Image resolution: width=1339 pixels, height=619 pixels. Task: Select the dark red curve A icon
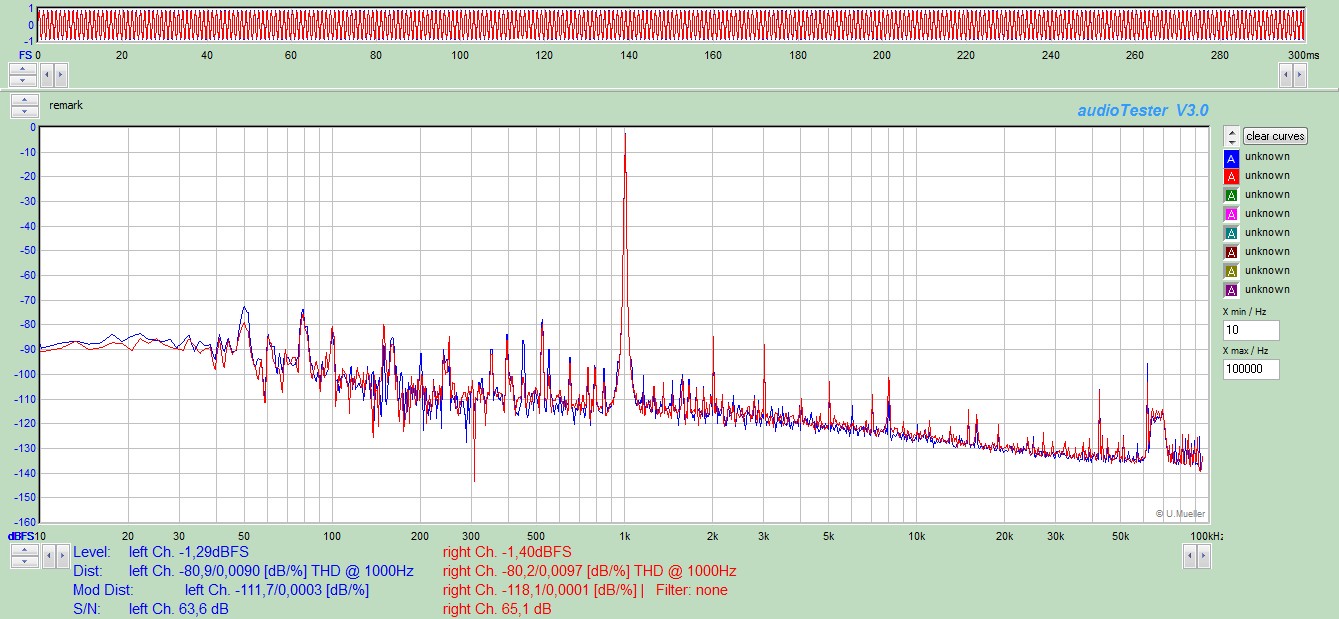click(x=1231, y=252)
